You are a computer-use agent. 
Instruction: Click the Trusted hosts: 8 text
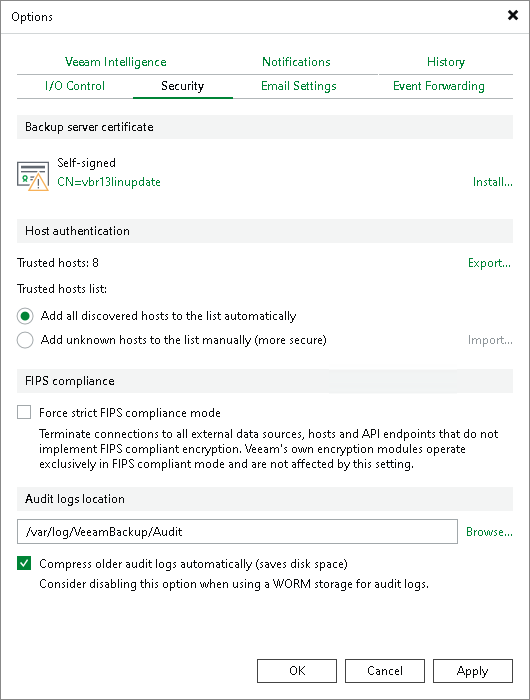click(x=58, y=263)
